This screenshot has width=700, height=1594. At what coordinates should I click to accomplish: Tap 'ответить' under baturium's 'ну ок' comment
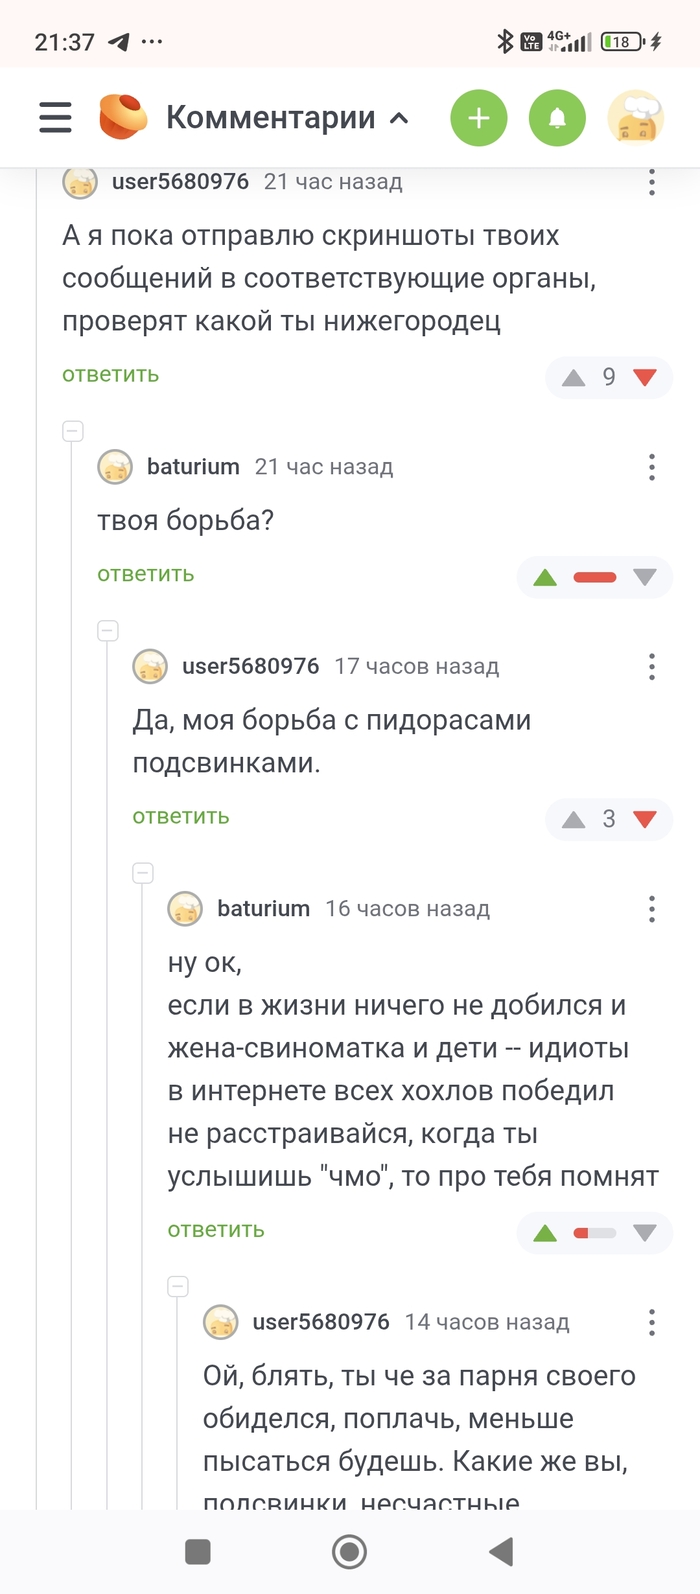point(215,1229)
